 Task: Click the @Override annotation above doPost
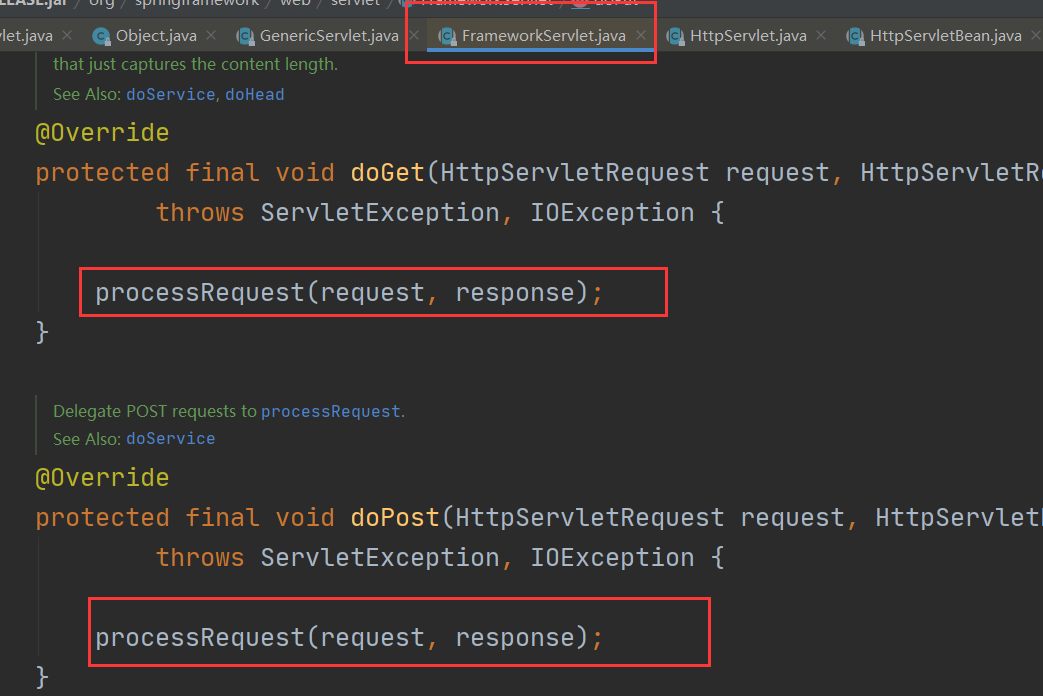pos(102,478)
